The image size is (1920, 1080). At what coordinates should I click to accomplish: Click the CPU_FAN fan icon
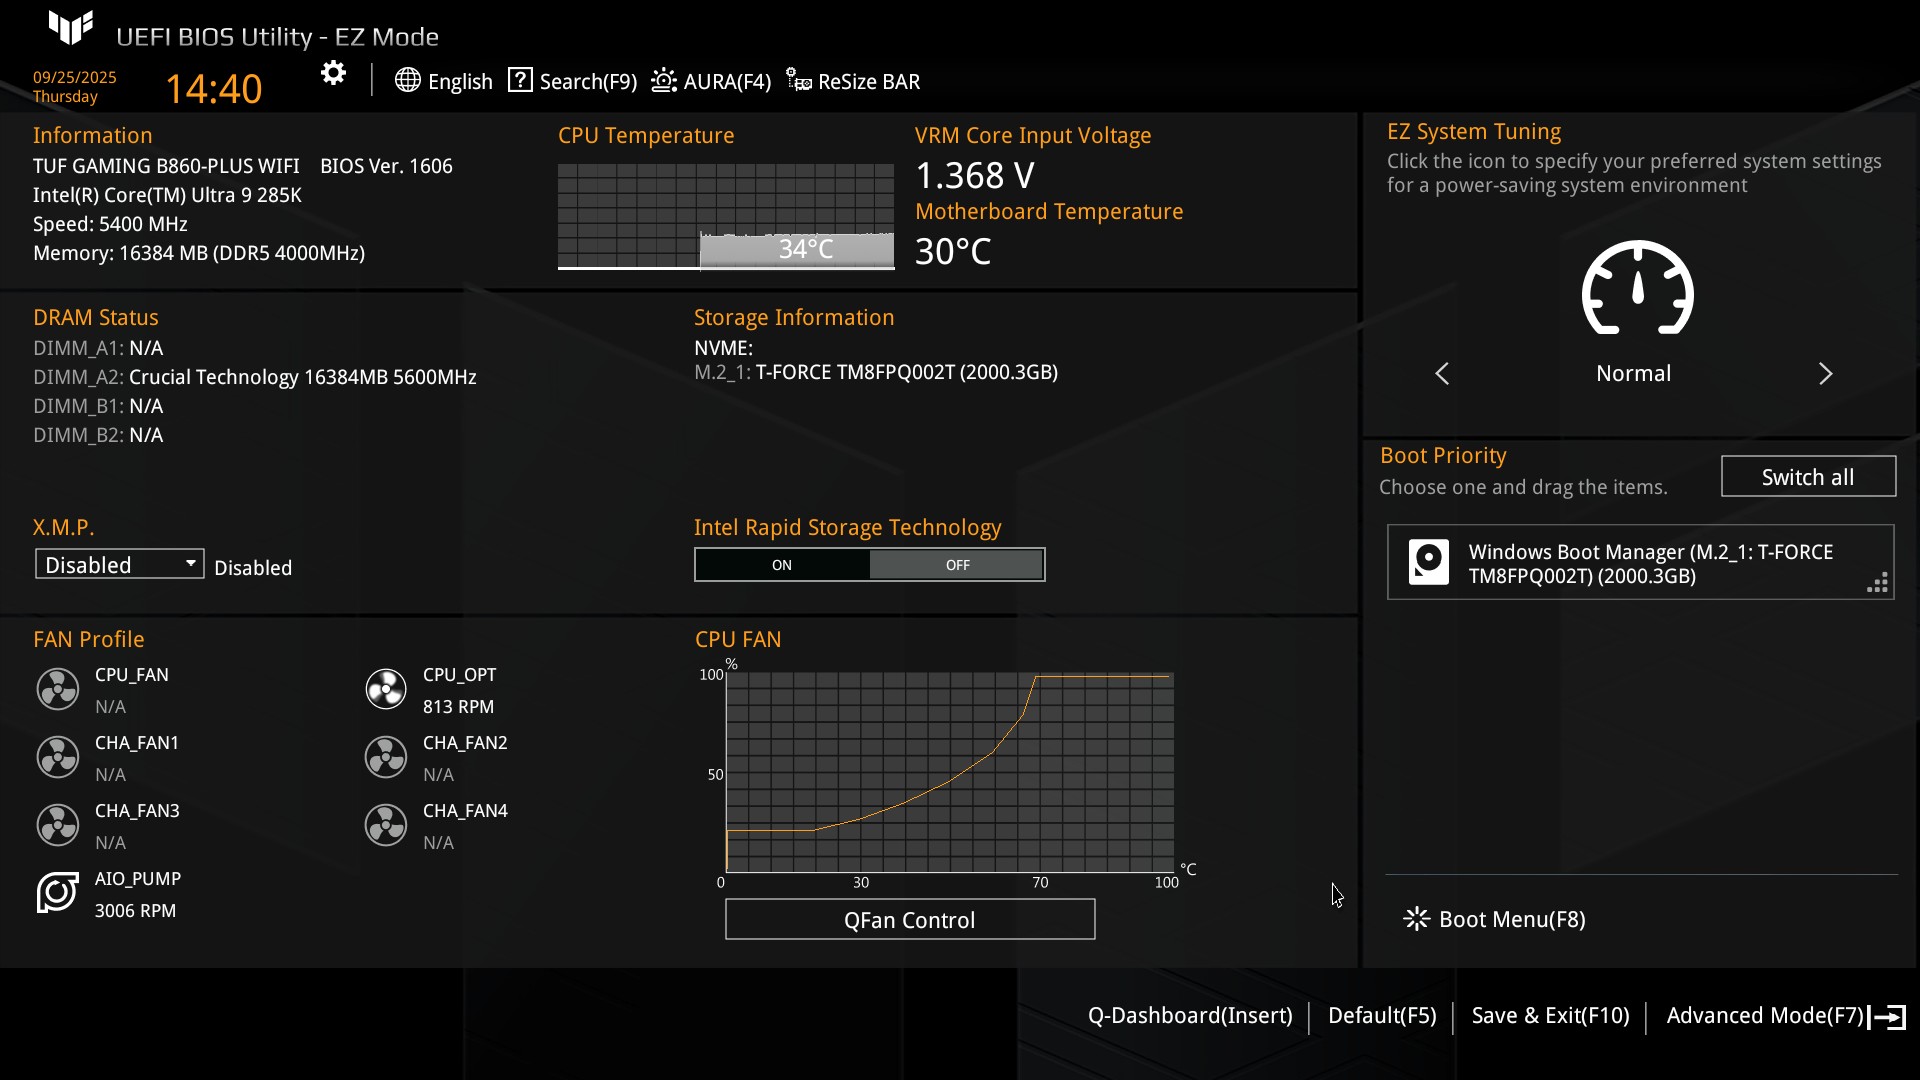(58, 689)
